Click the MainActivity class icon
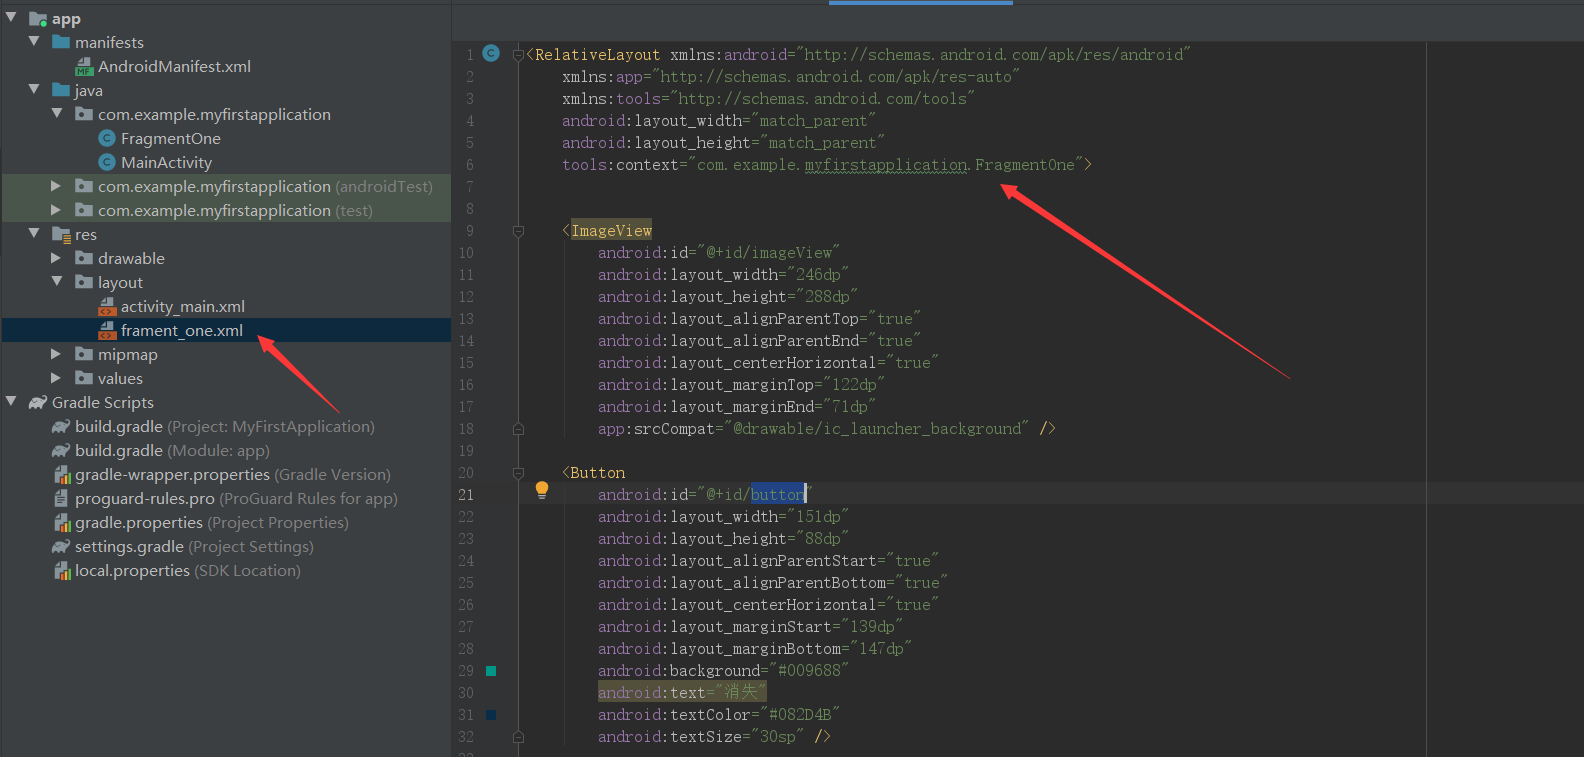 (x=107, y=162)
